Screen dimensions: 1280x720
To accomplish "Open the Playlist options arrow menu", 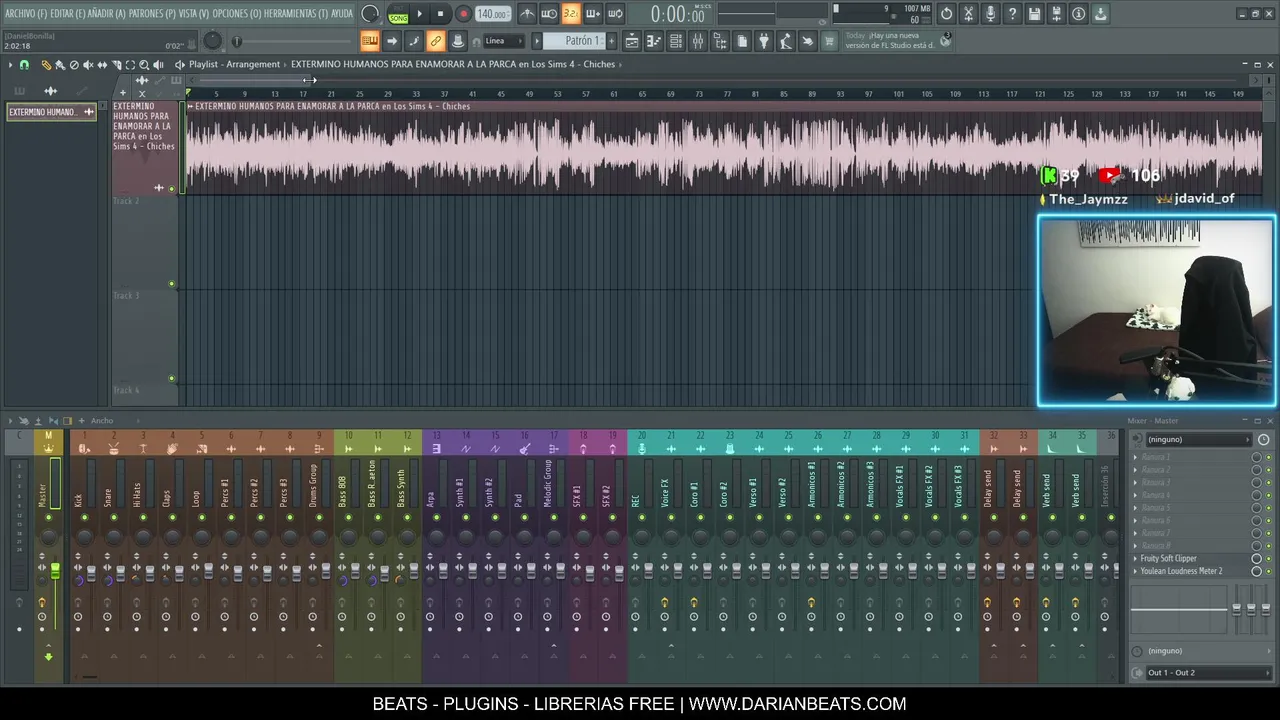I will click(10, 64).
